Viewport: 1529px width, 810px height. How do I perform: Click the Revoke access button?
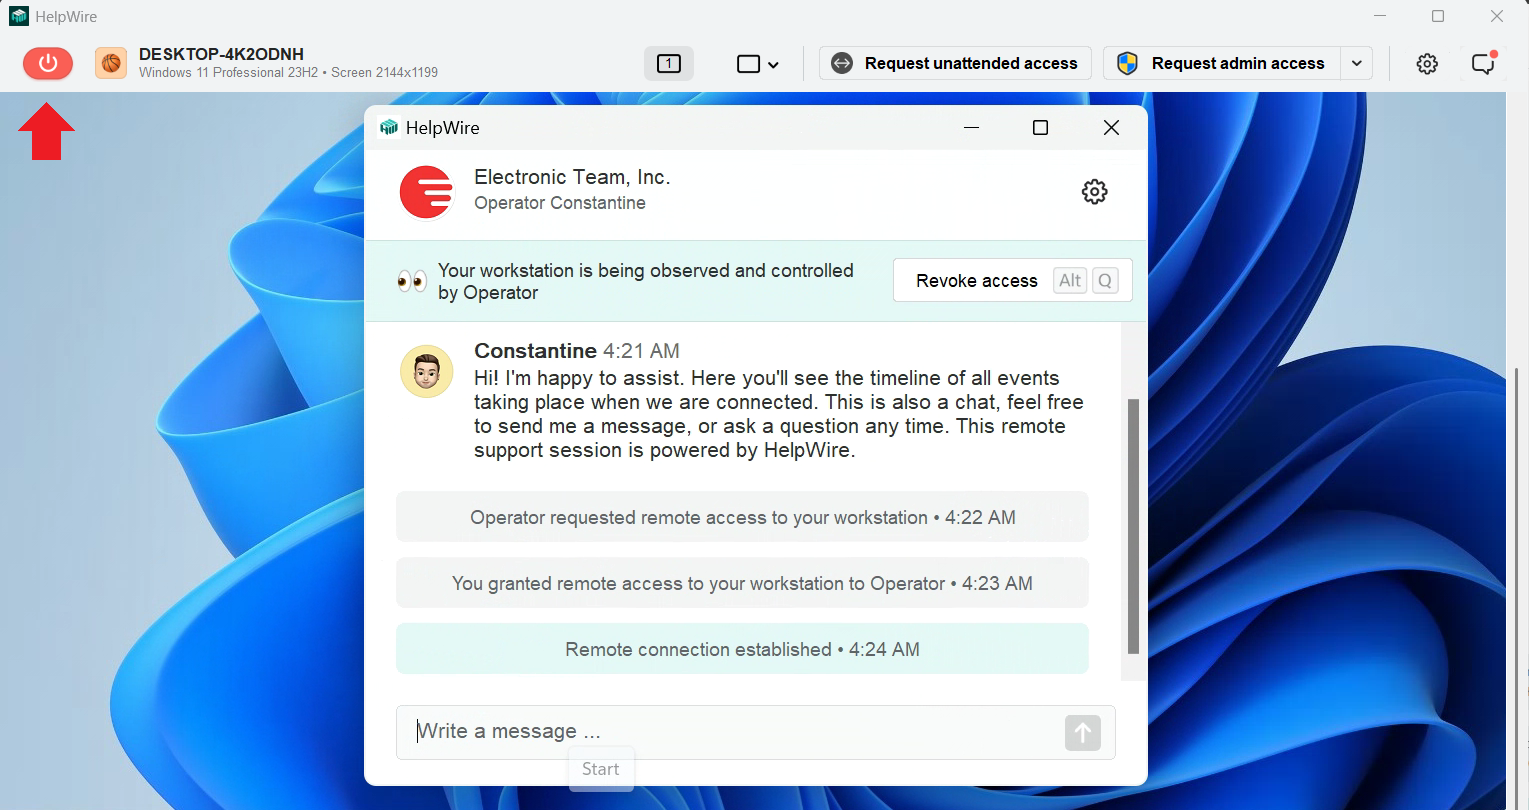[975, 280]
